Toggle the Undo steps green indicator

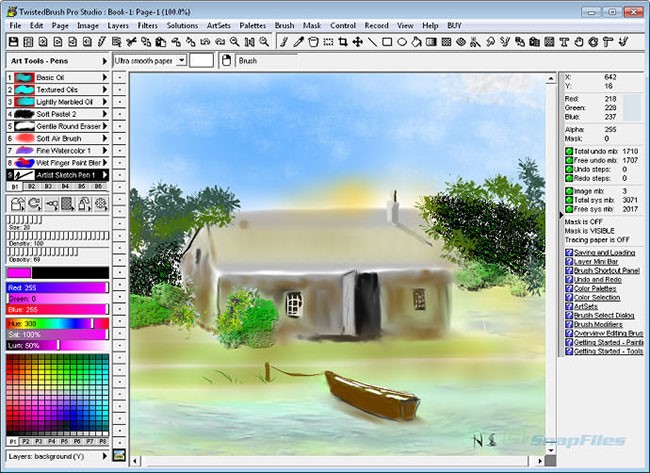[569, 170]
